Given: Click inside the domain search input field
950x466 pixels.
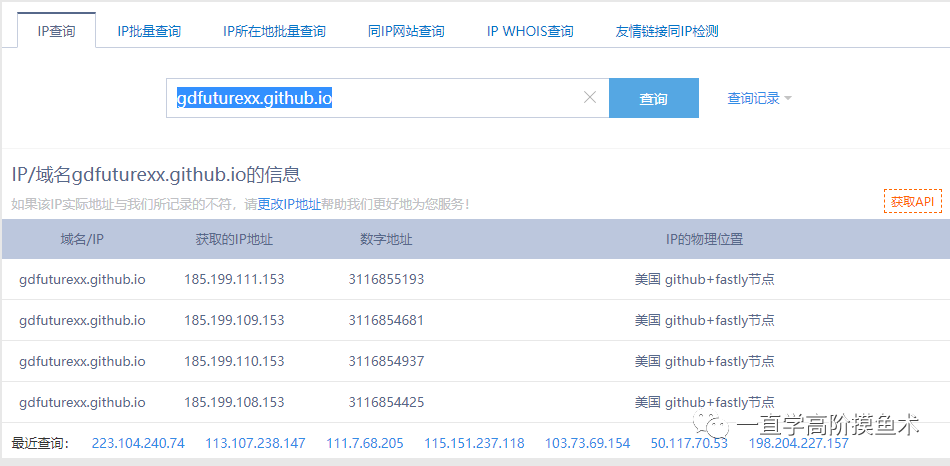Looking at the screenshot, I should [388, 98].
